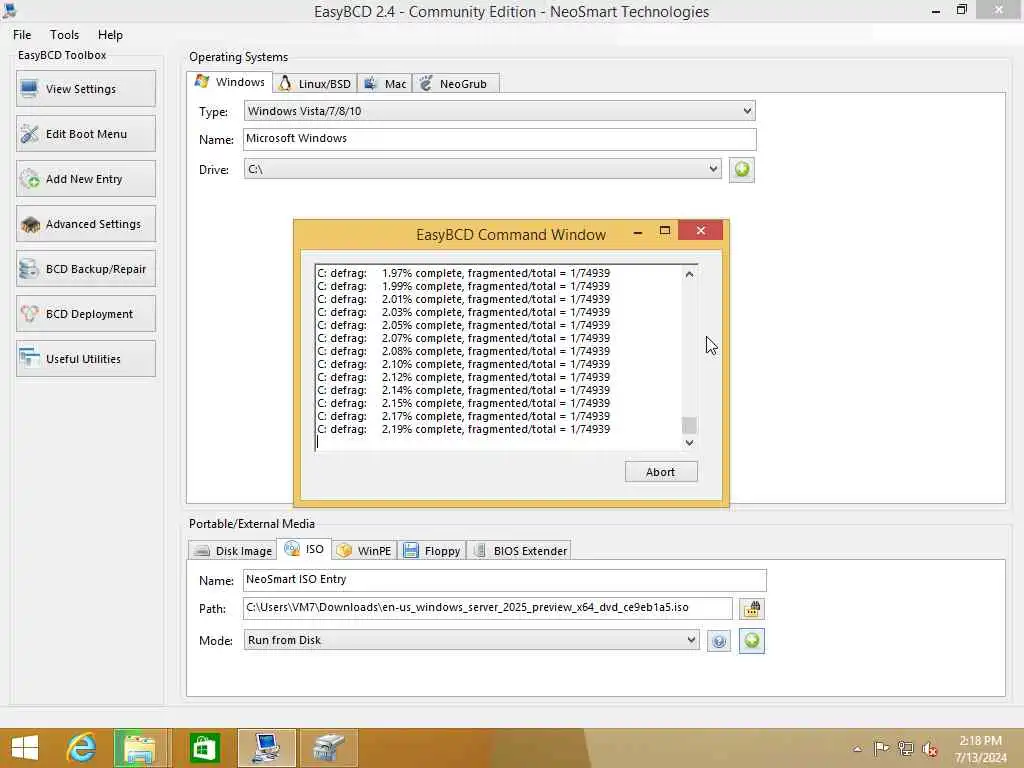This screenshot has width=1024, height=768.
Task: Open the Edit Boot Menu section
Action: pos(86,134)
